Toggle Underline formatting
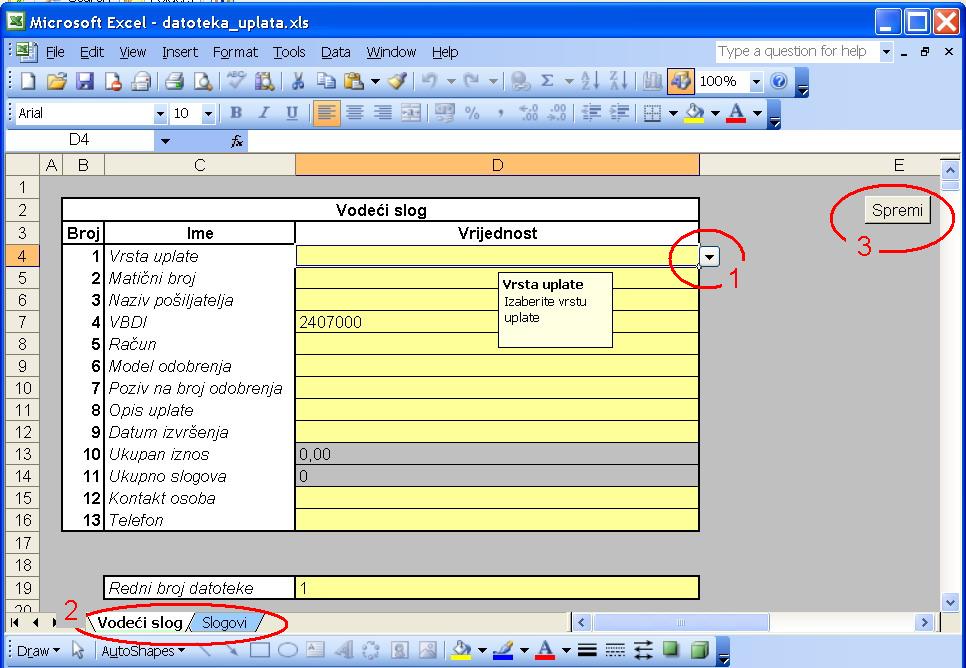 coord(292,114)
